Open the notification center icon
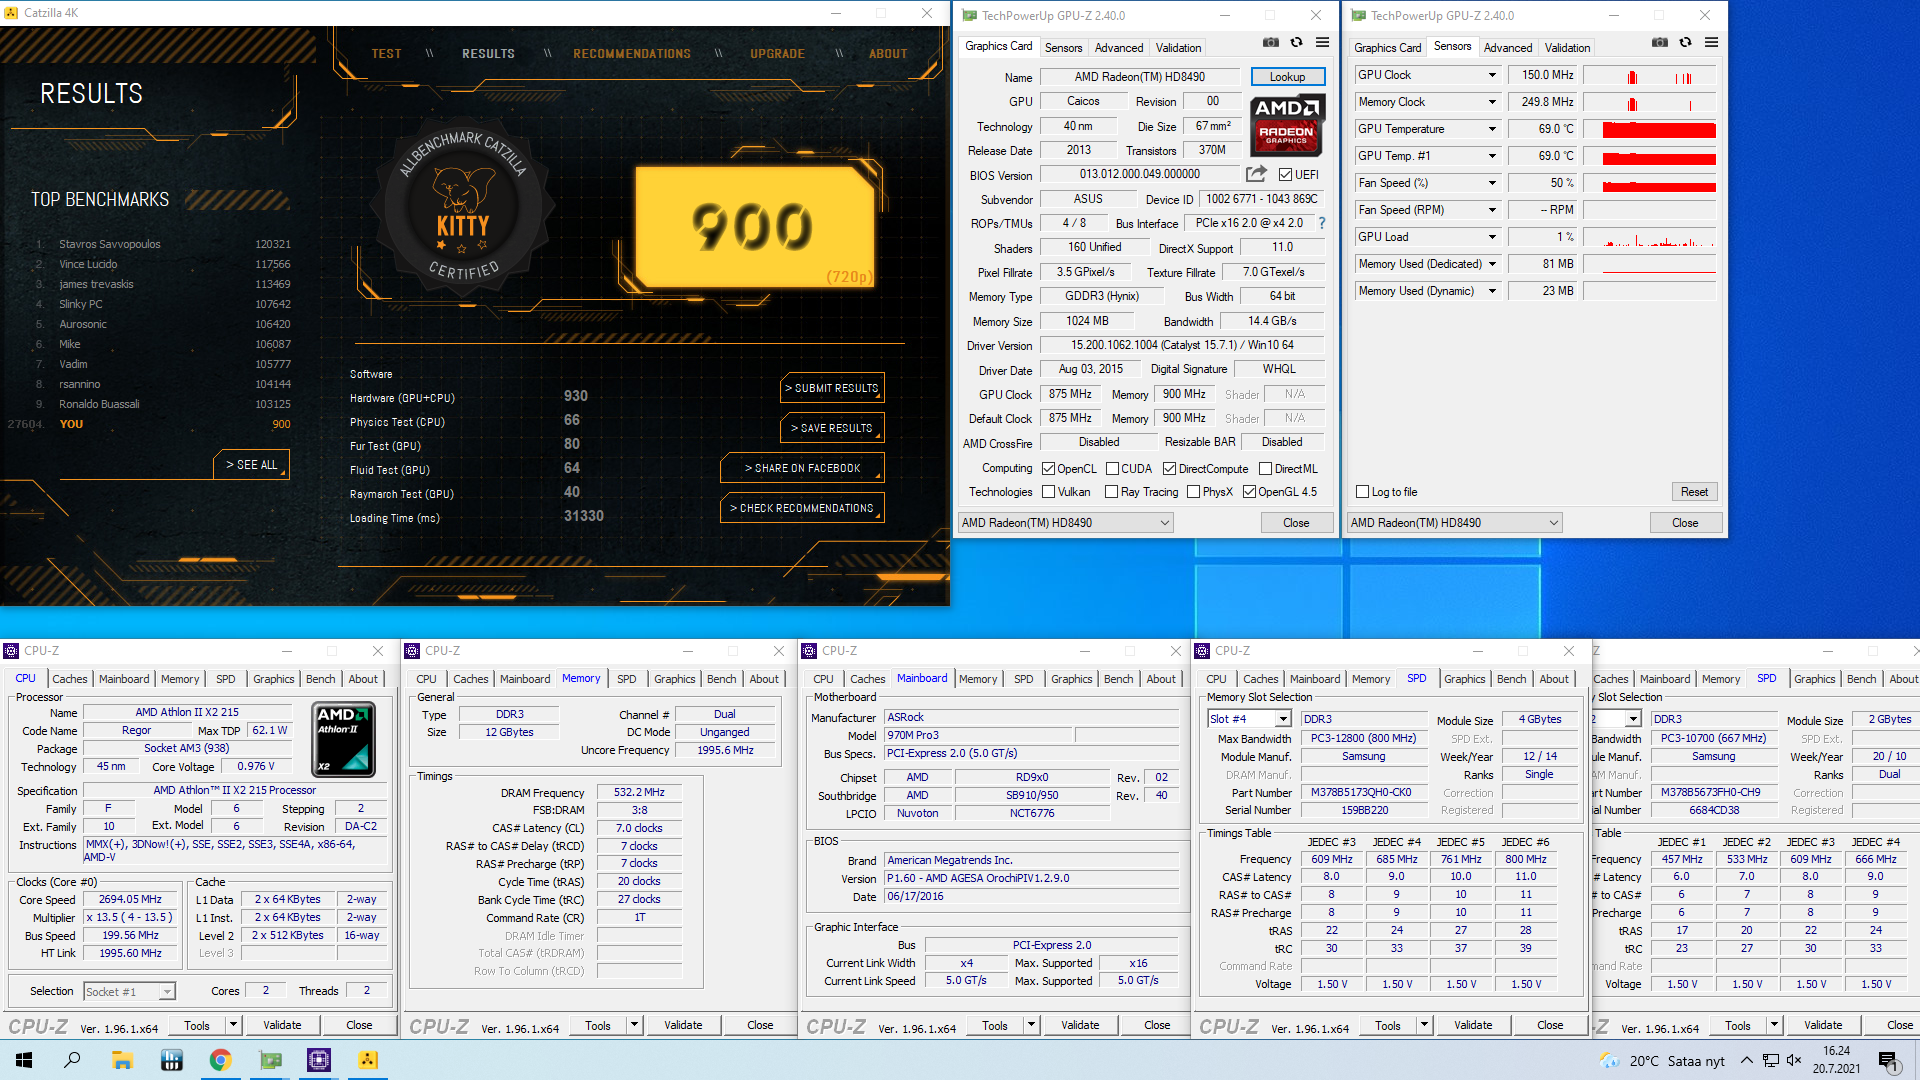Viewport: 1920px width, 1080px height. click(x=1888, y=1060)
